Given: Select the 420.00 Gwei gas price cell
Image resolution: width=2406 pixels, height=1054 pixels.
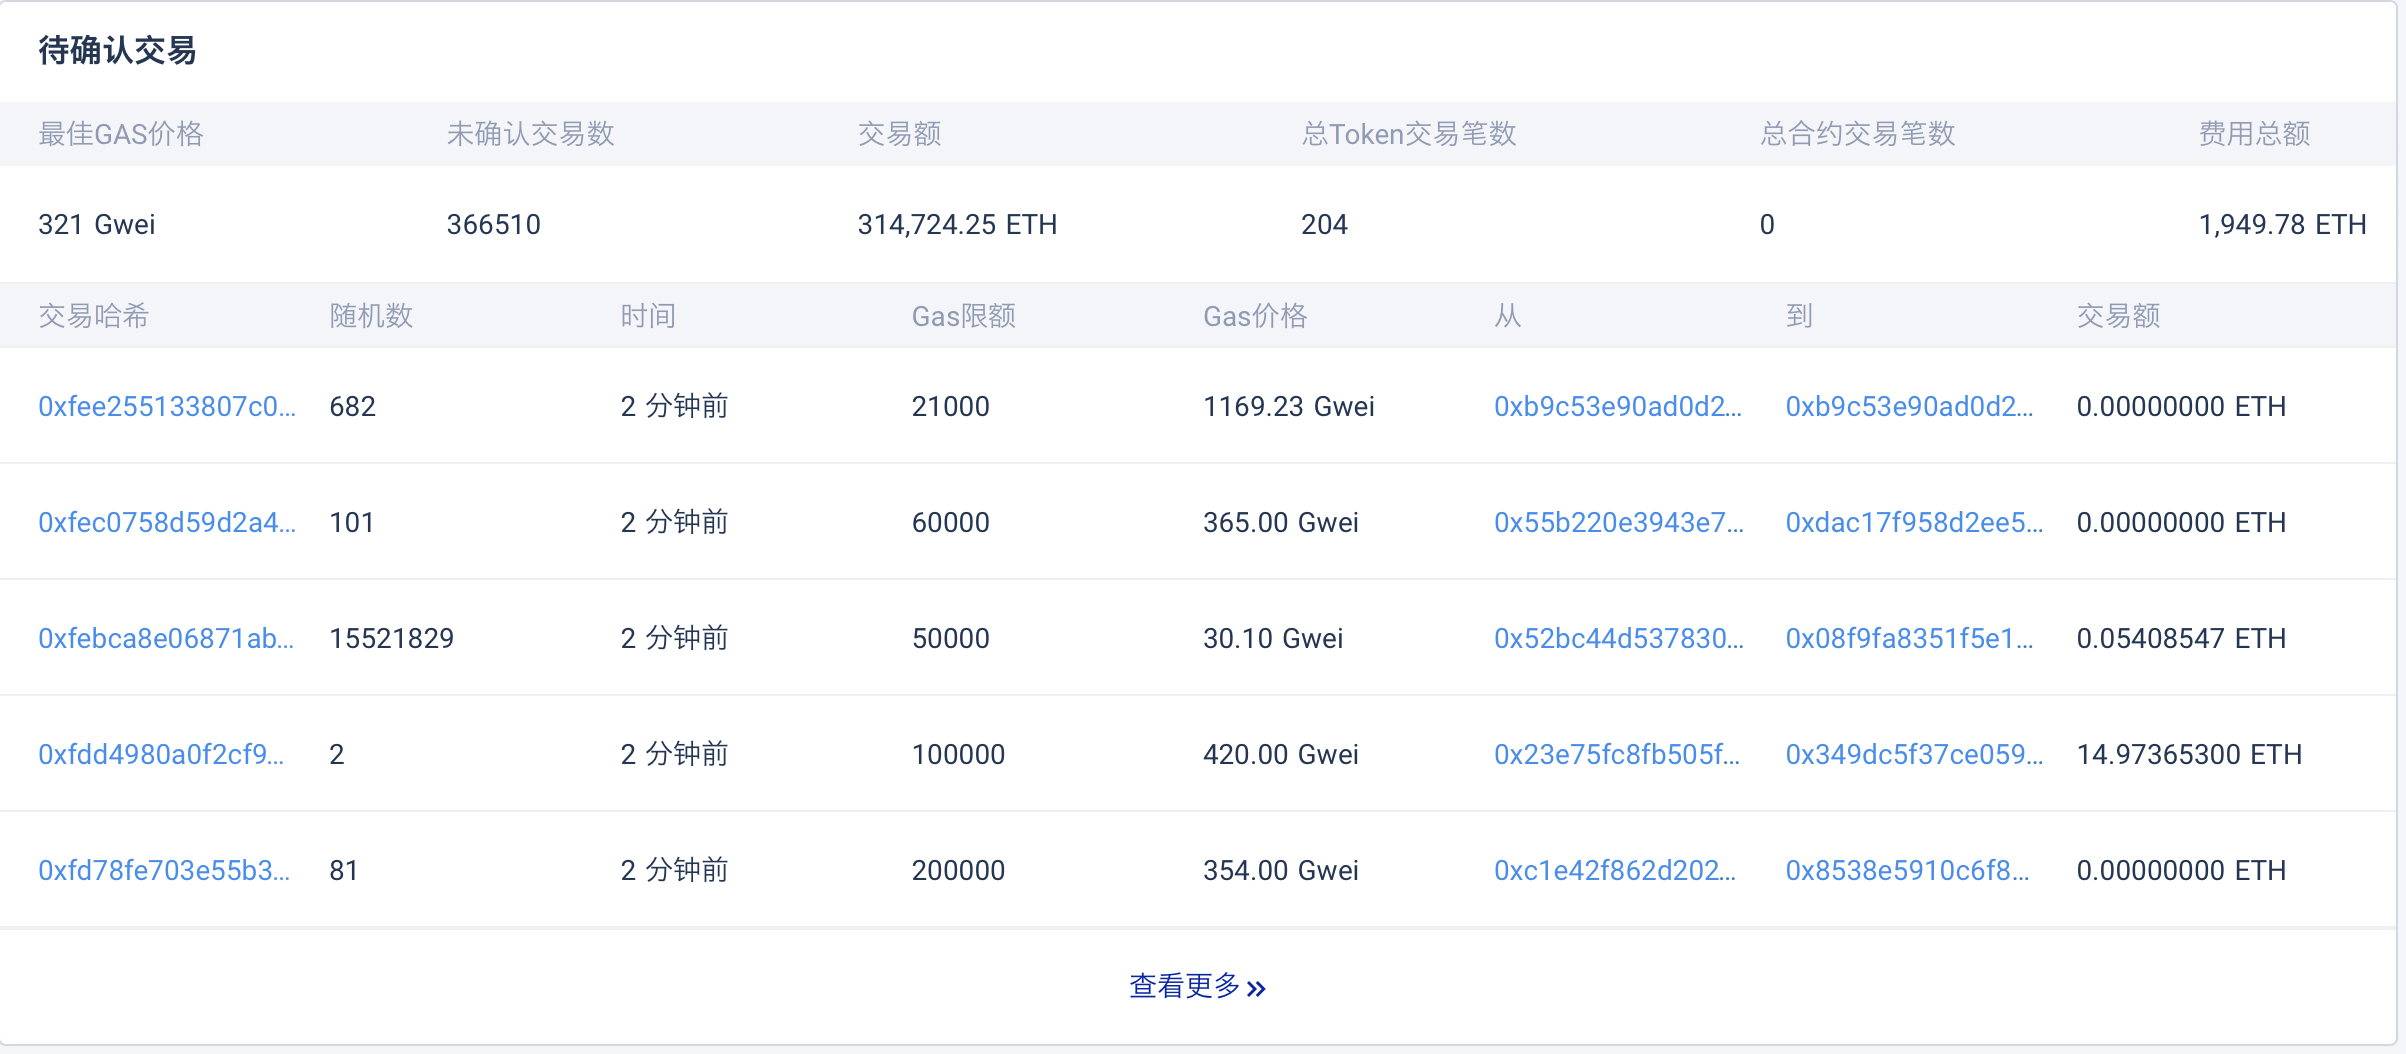Looking at the screenshot, I should click(1281, 754).
